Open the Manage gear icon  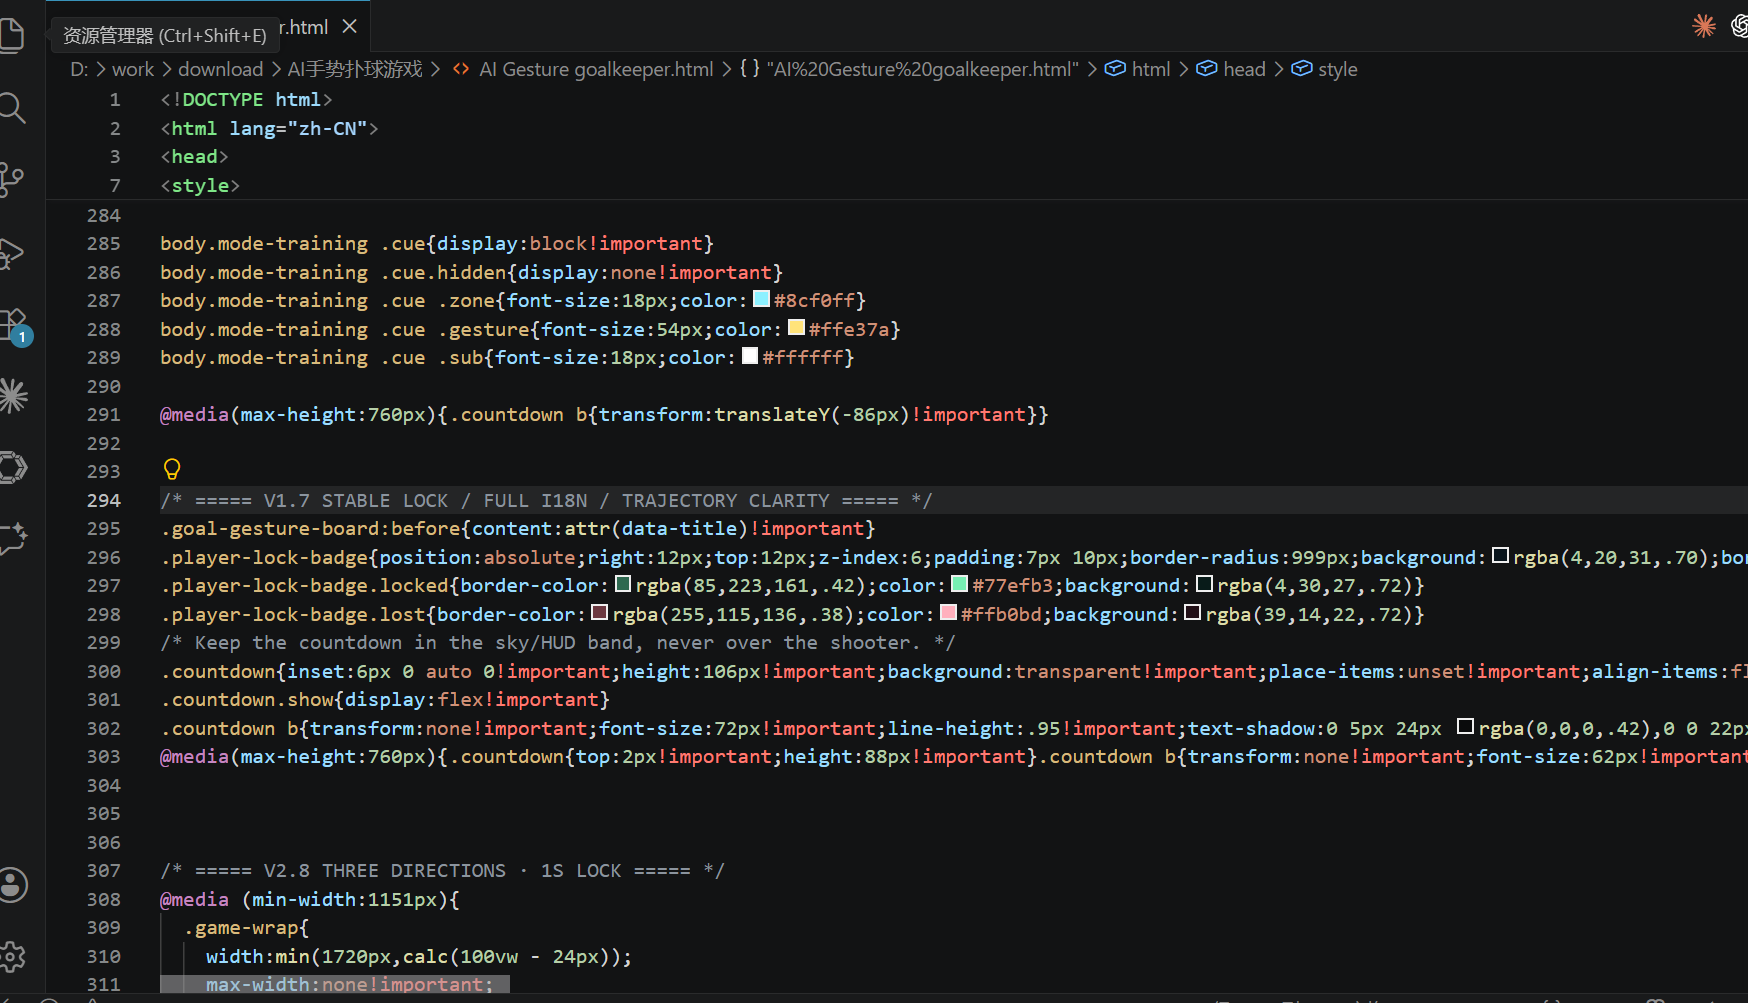pos(13,957)
